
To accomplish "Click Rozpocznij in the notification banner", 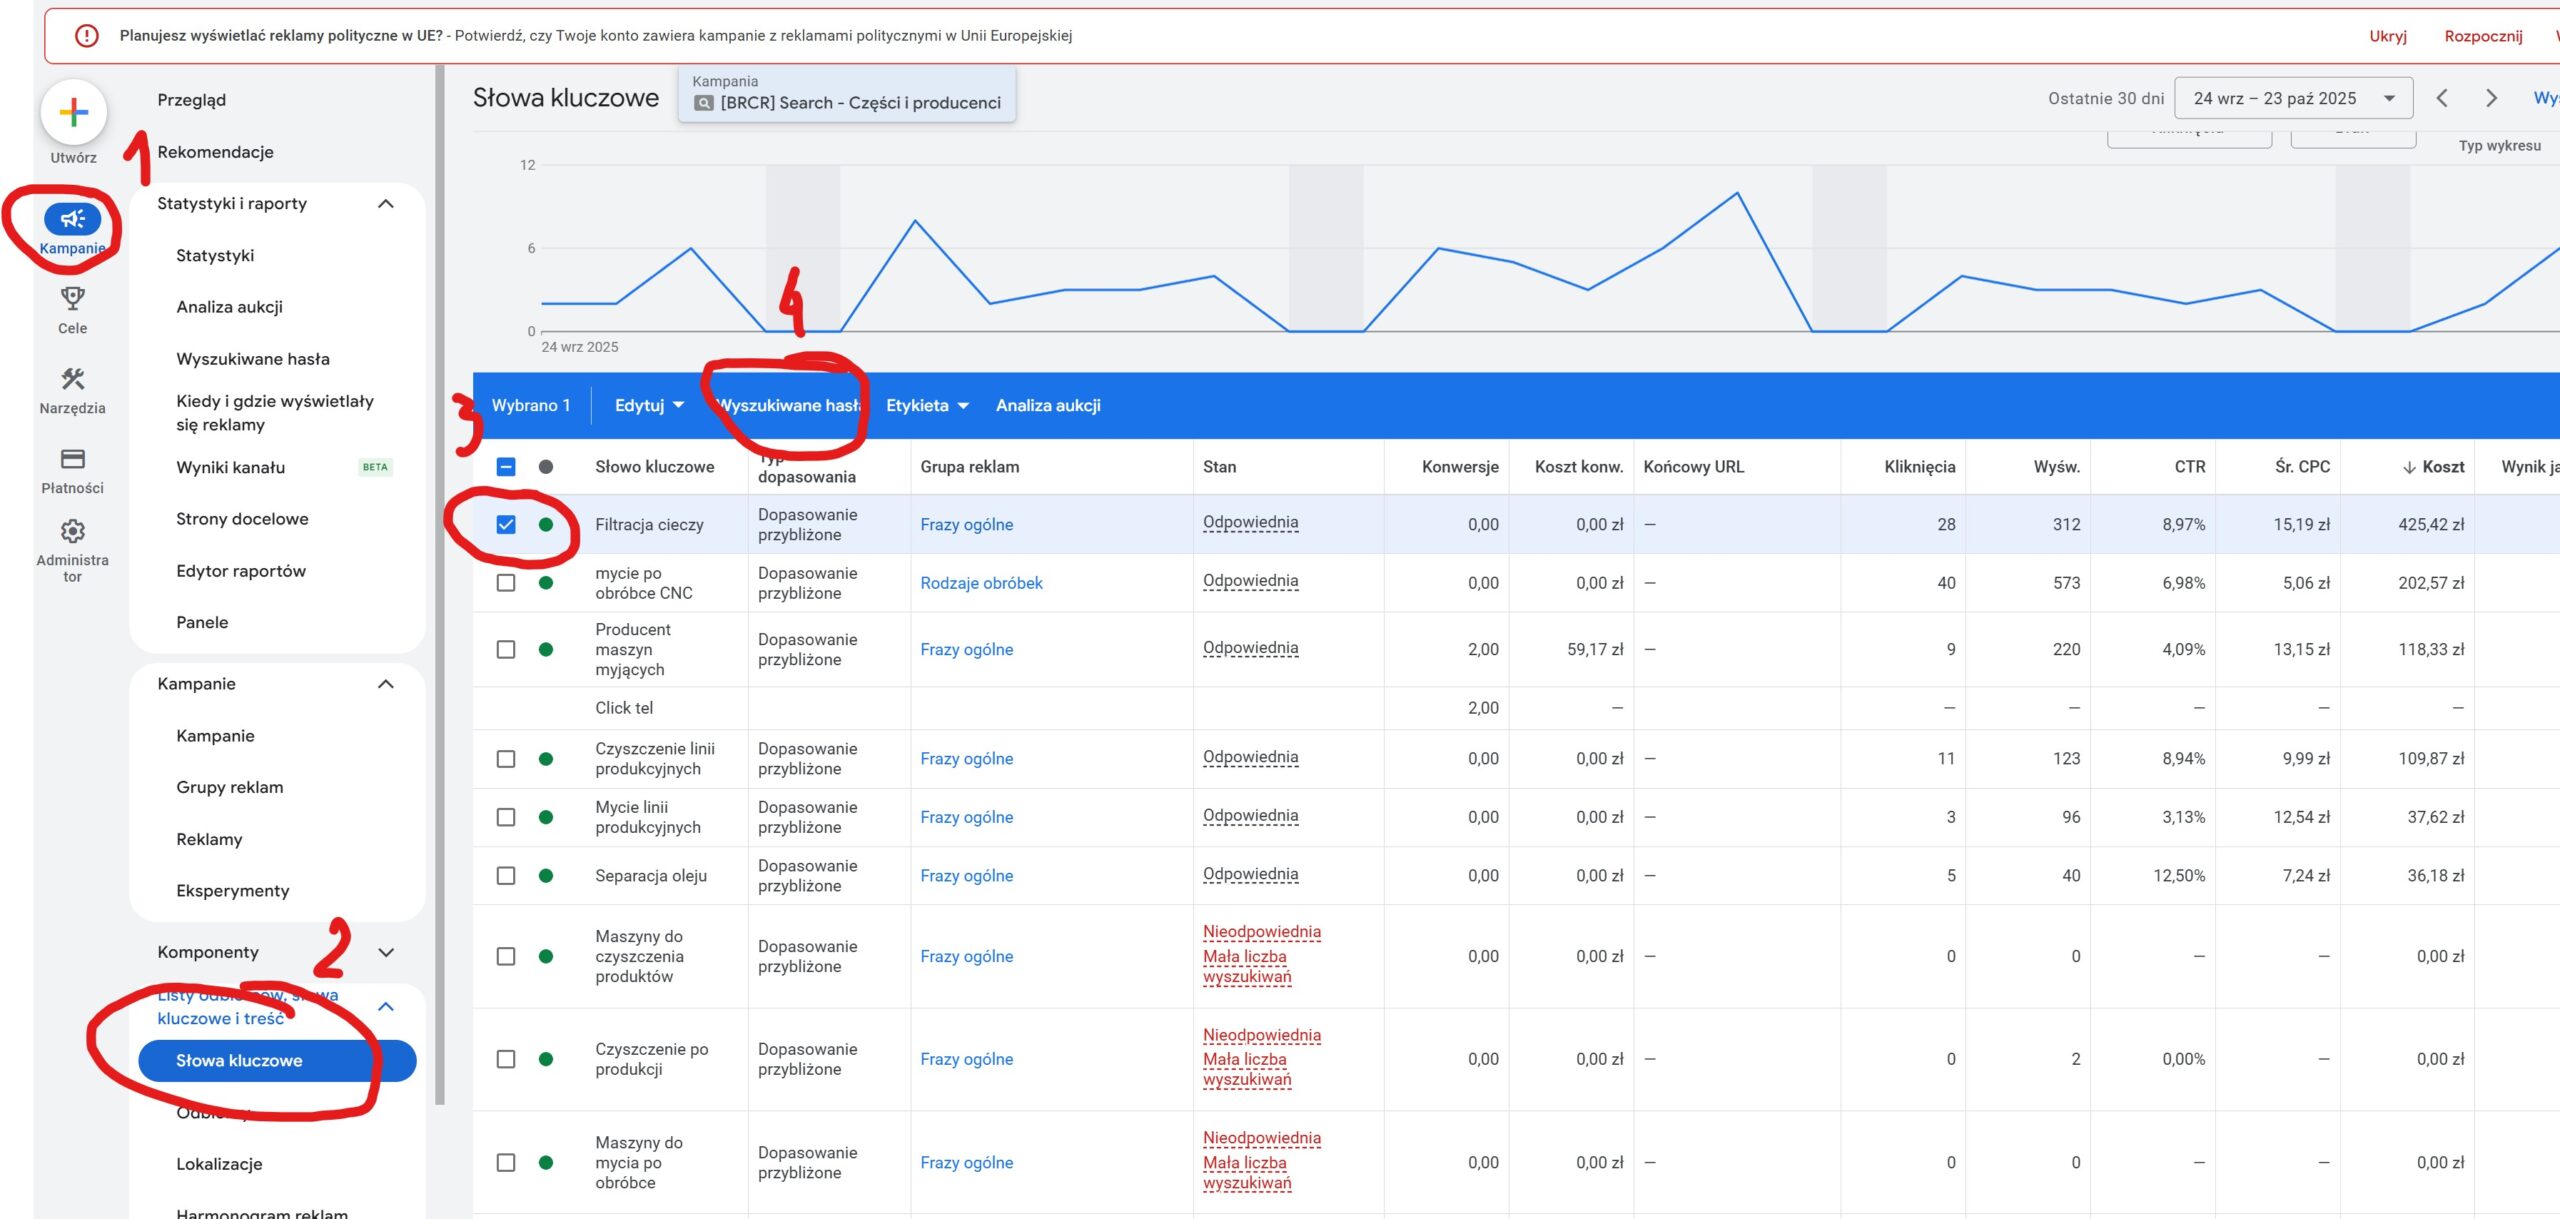I will [x=2483, y=36].
